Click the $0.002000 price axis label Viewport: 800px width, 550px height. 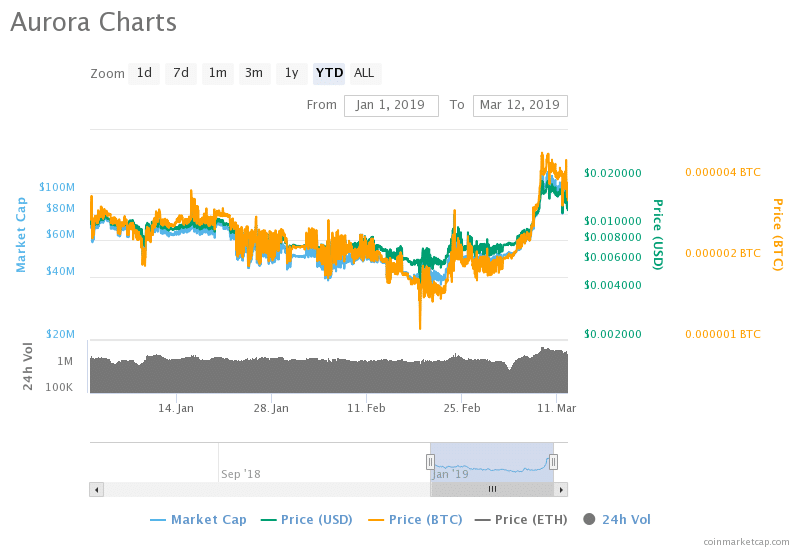point(613,334)
